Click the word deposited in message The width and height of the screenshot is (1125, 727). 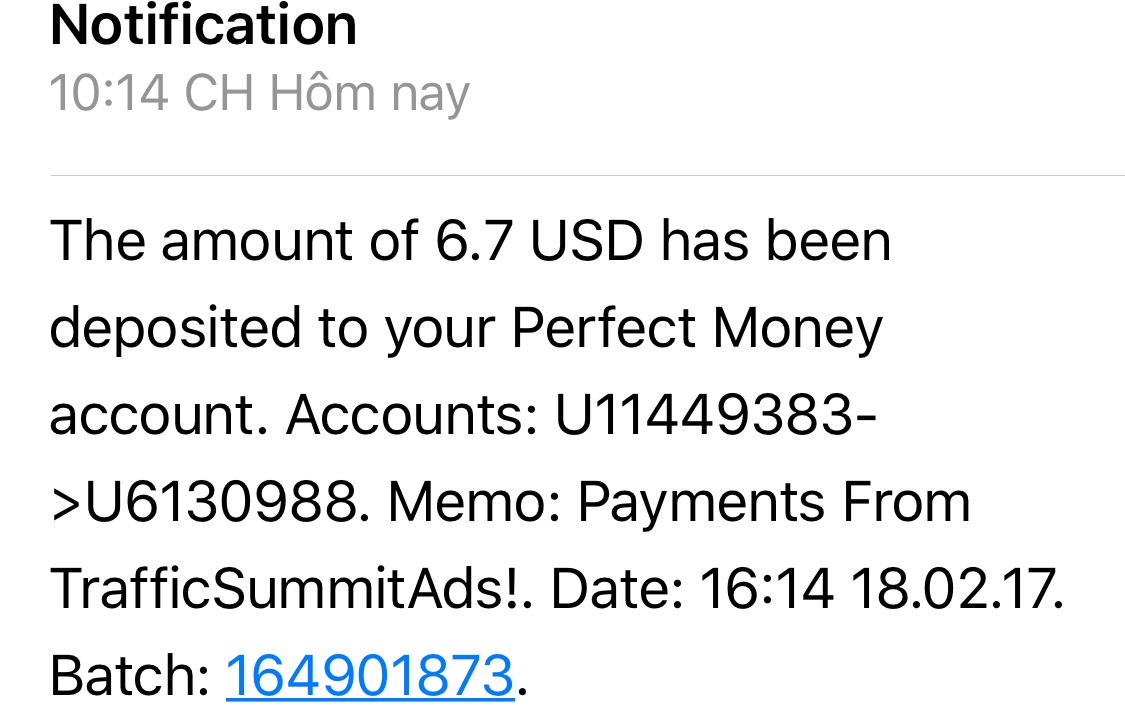pos(175,330)
